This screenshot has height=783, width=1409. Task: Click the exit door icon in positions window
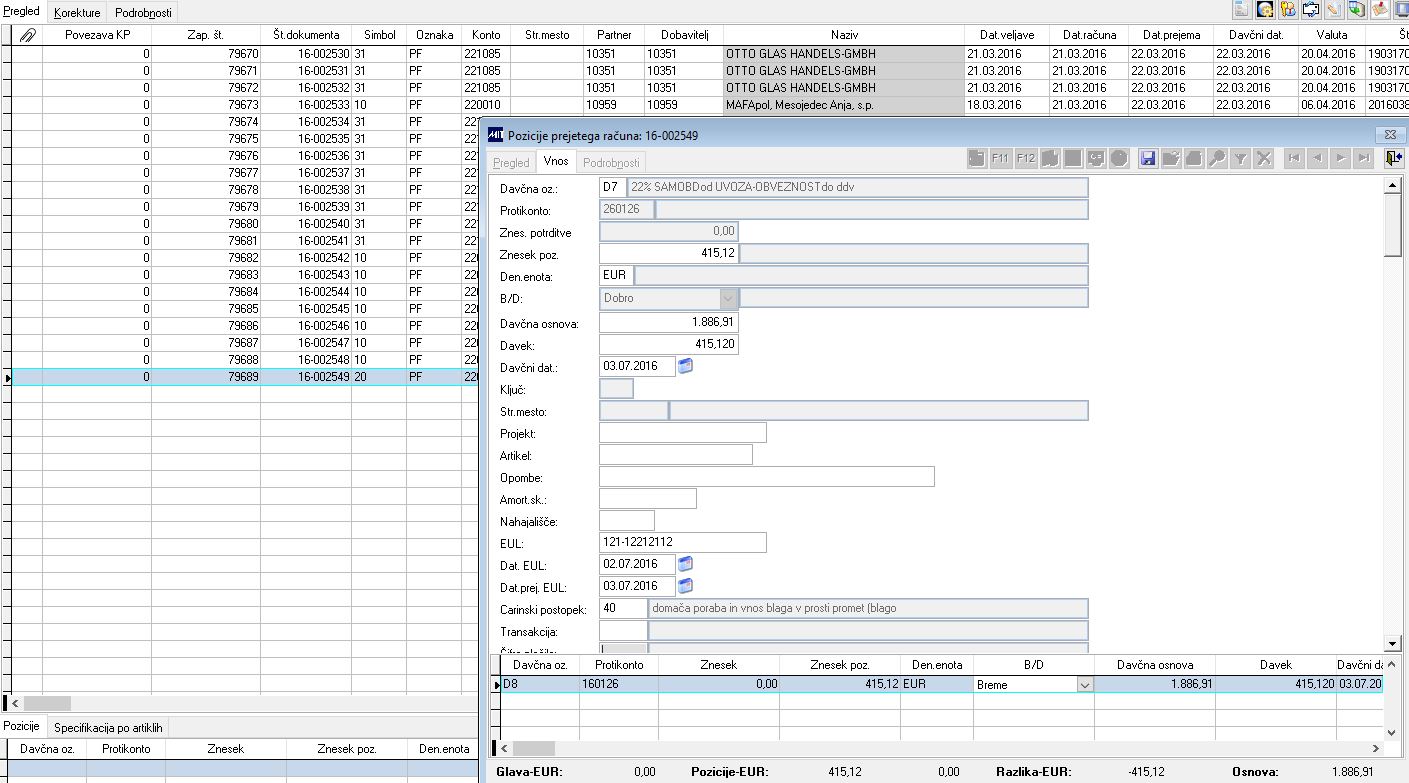click(1393, 158)
